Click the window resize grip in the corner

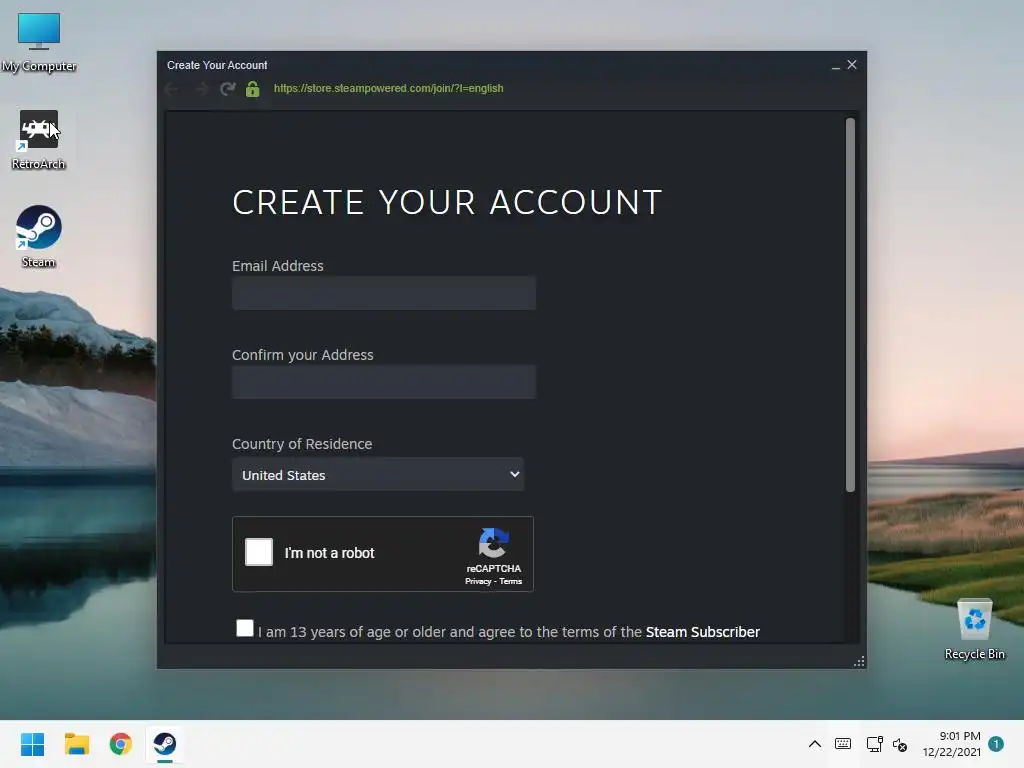click(859, 662)
